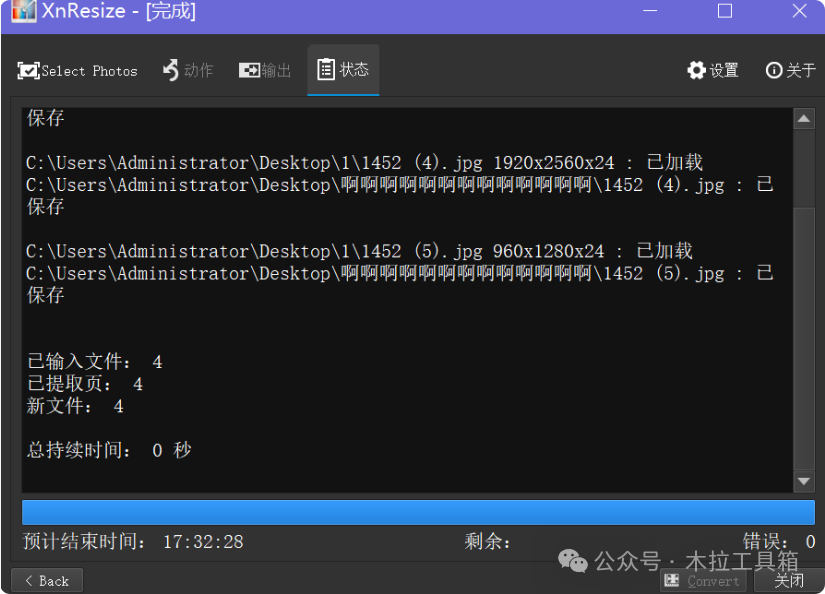
Task: Open the Select Photos tab
Action: (x=77, y=70)
